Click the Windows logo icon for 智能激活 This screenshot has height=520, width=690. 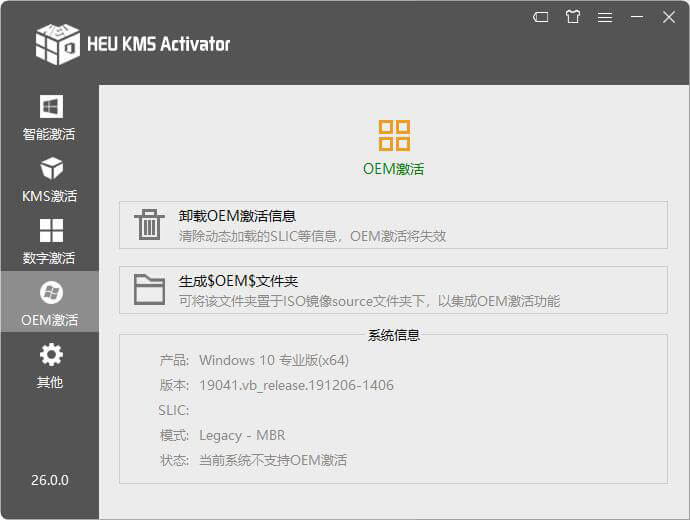50,106
